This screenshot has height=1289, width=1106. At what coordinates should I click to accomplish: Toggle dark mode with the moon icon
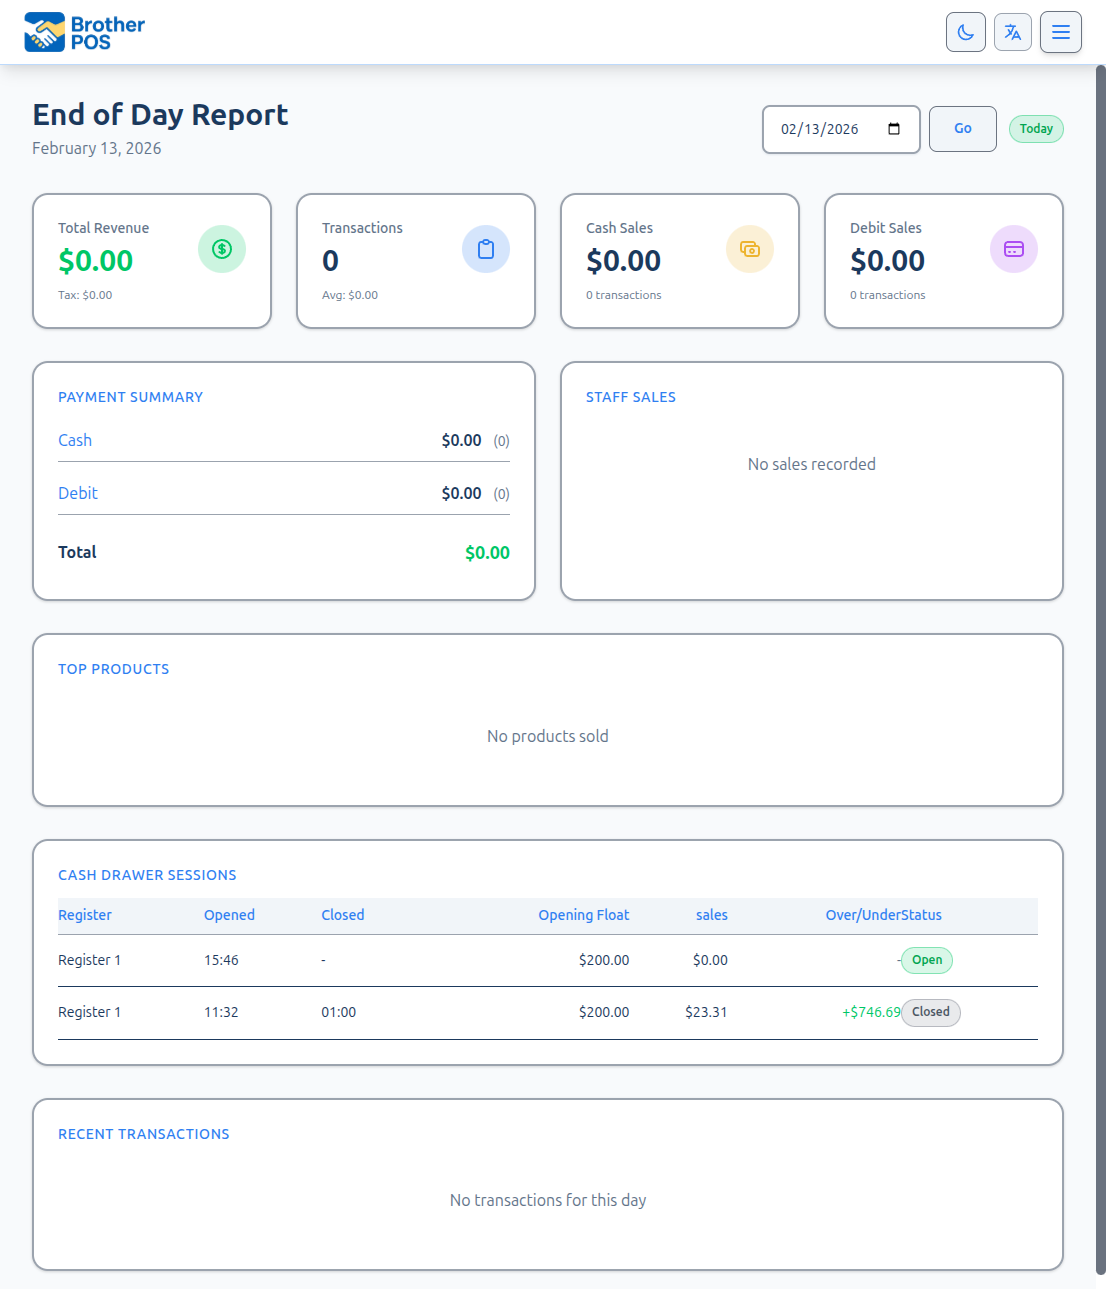(965, 31)
